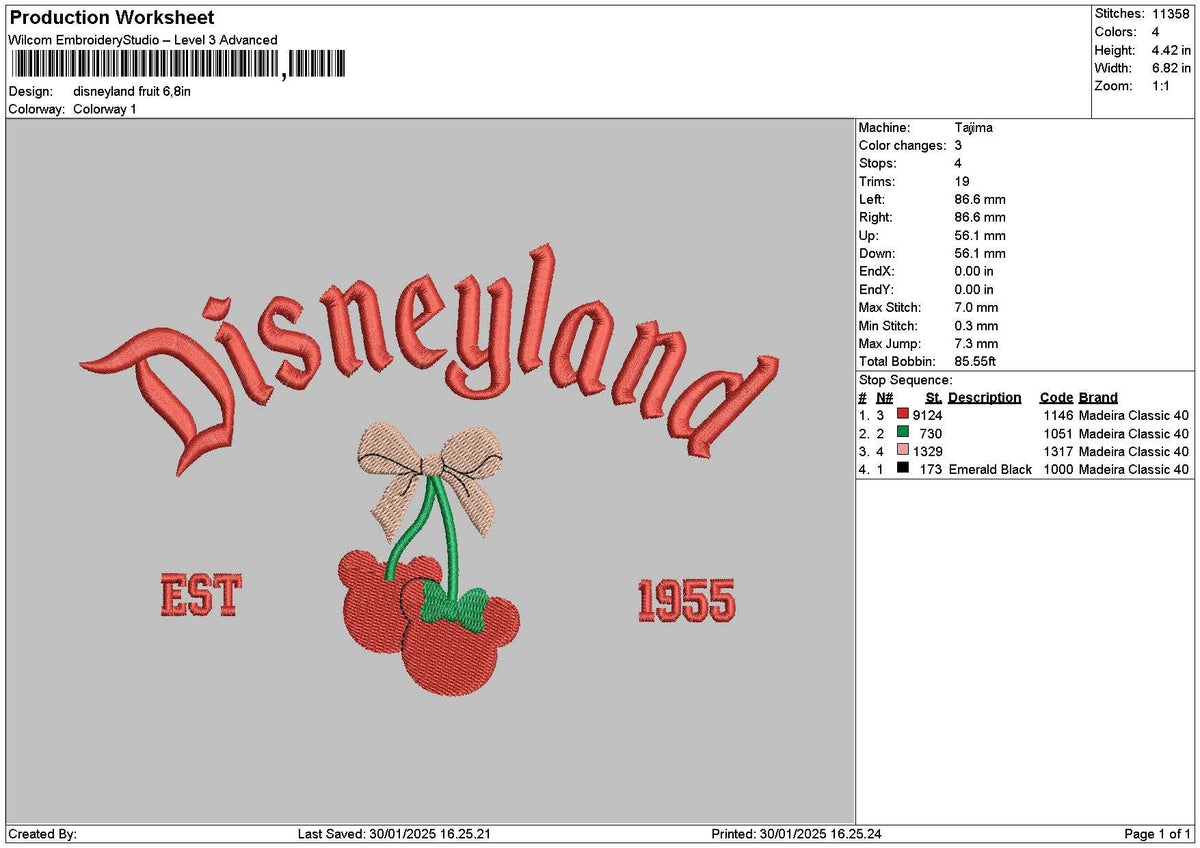Click the "Created By:" footer field

coord(42,834)
